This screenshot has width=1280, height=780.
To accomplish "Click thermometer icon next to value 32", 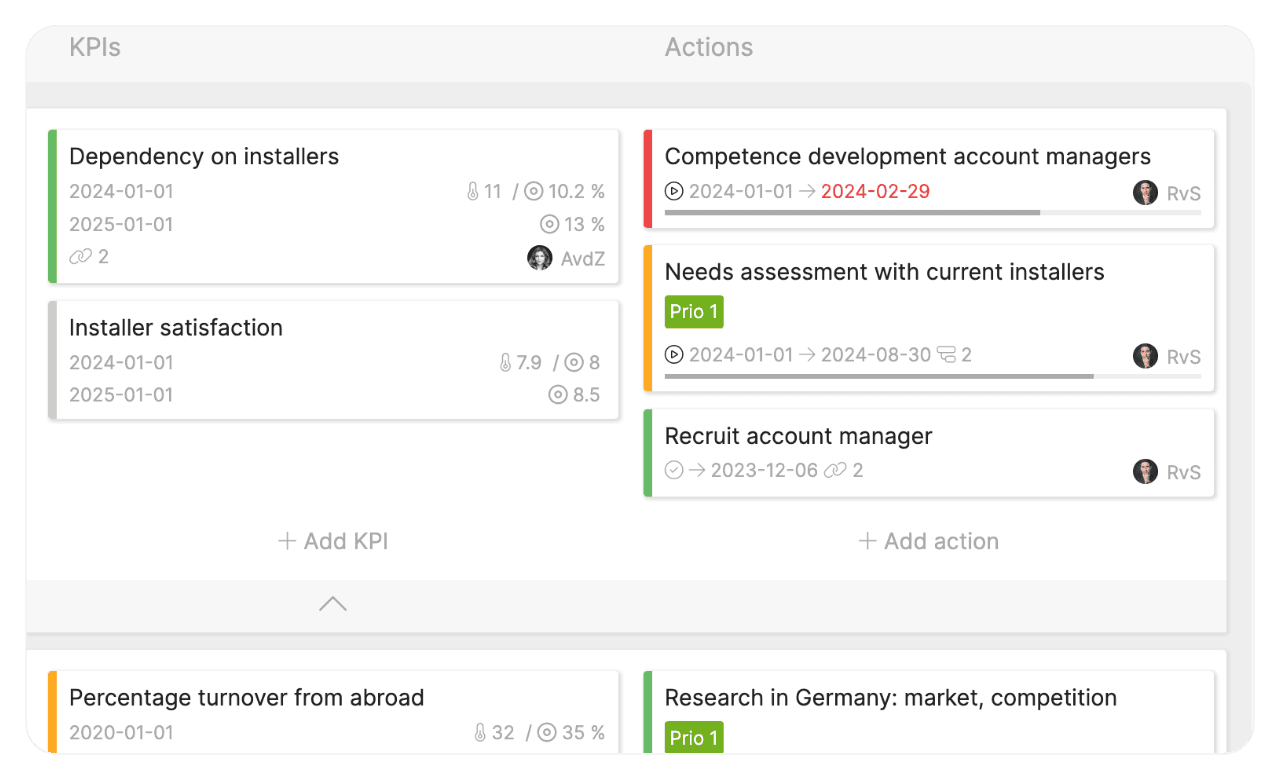I will (481, 733).
